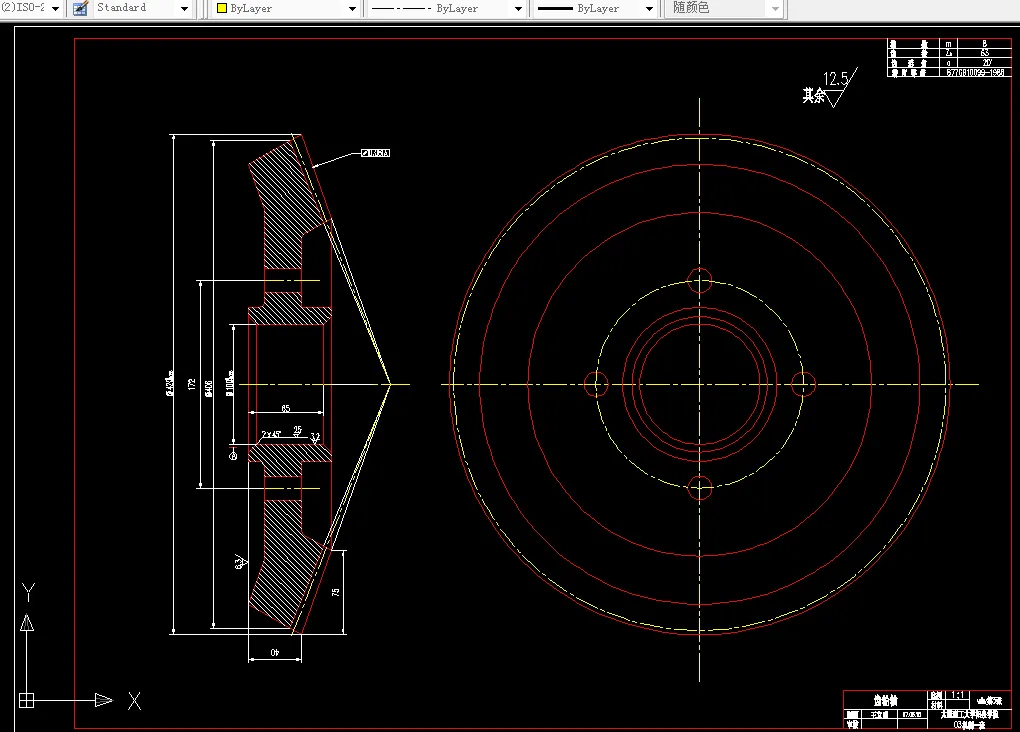
Task: Click the scale value 1:1 in title block
Action: [958, 695]
